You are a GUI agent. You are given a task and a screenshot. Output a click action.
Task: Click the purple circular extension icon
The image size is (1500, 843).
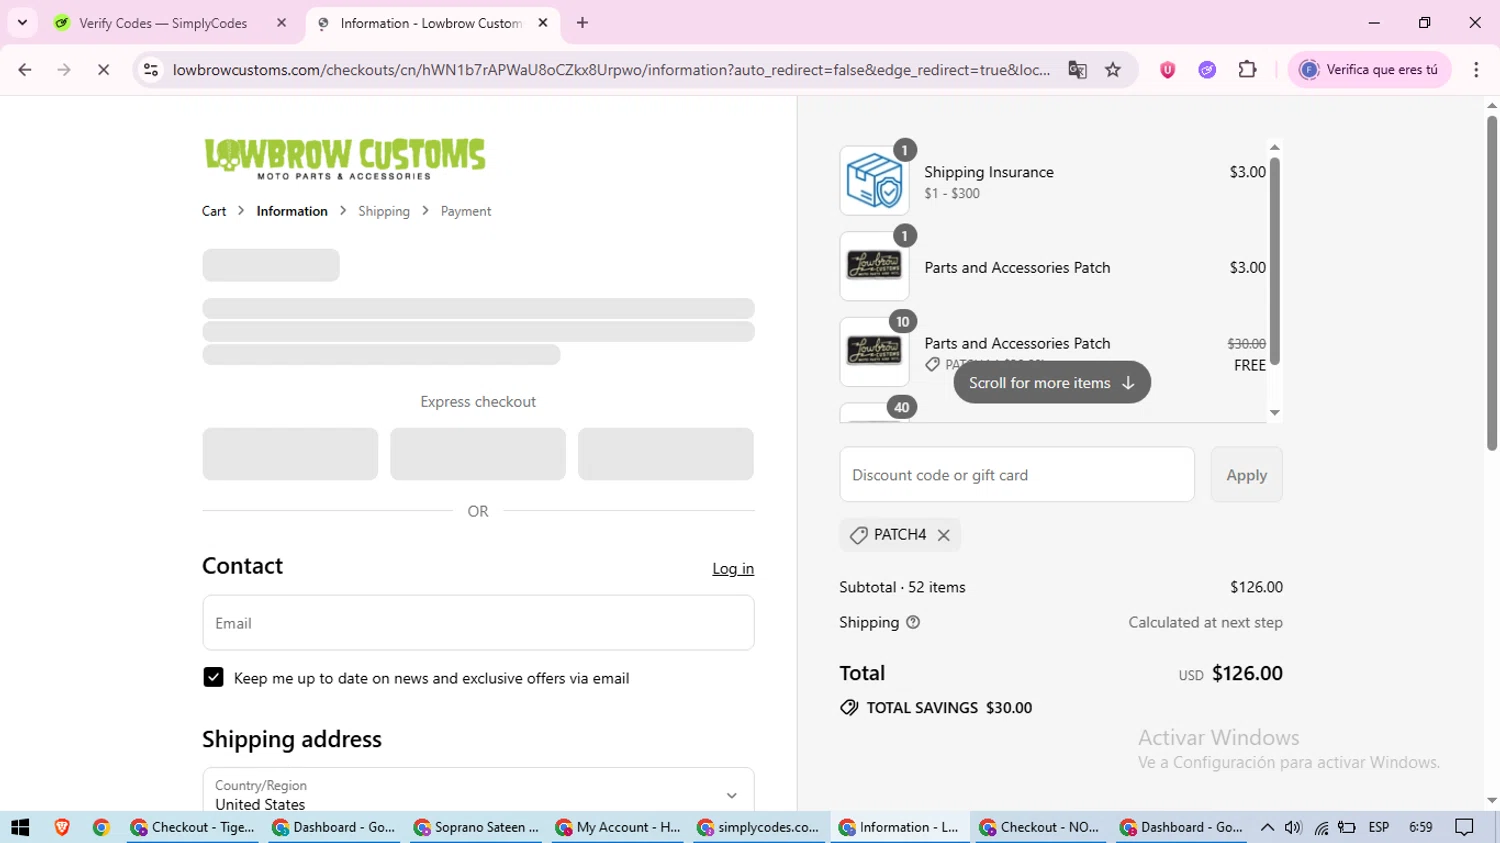pyautogui.click(x=1207, y=70)
